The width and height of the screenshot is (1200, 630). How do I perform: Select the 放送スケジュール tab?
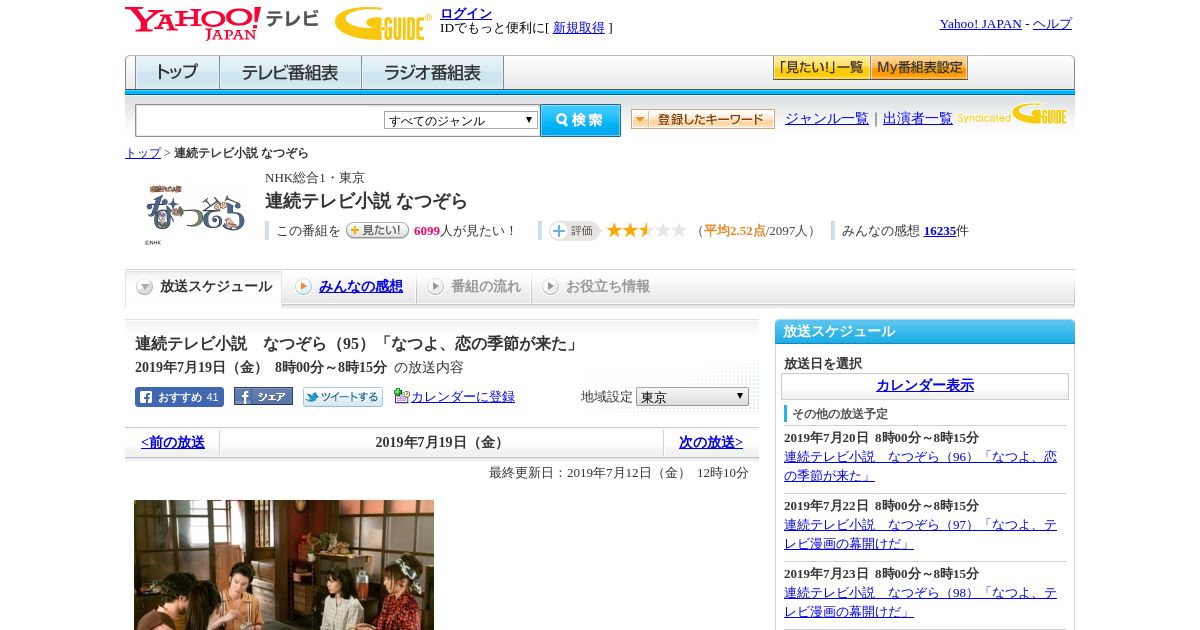click(x=204, y=287)
